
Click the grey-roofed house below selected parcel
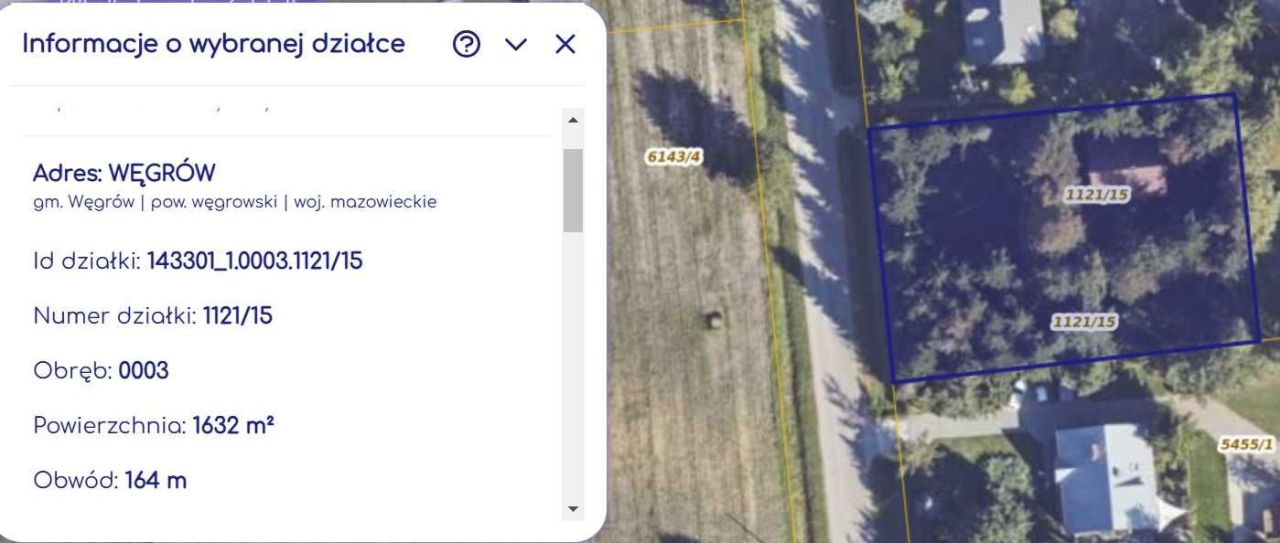1105,477
